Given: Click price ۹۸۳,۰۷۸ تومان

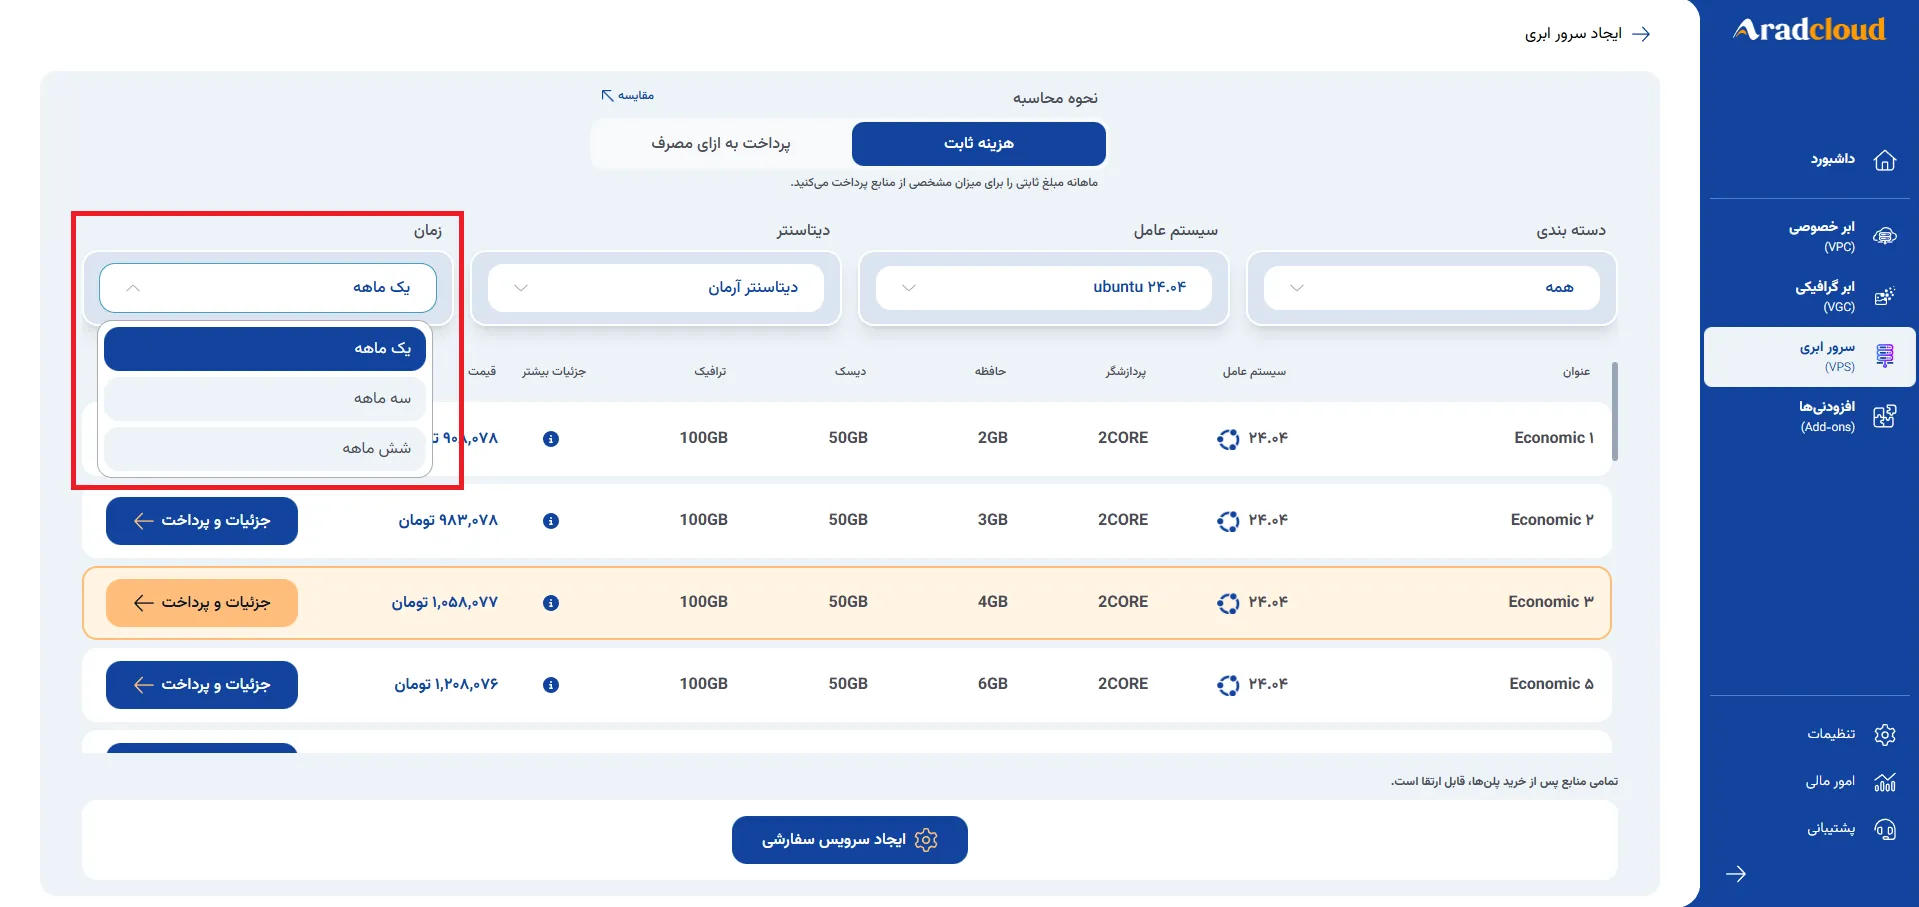Looking at the screenshot, I should point(448,521).
